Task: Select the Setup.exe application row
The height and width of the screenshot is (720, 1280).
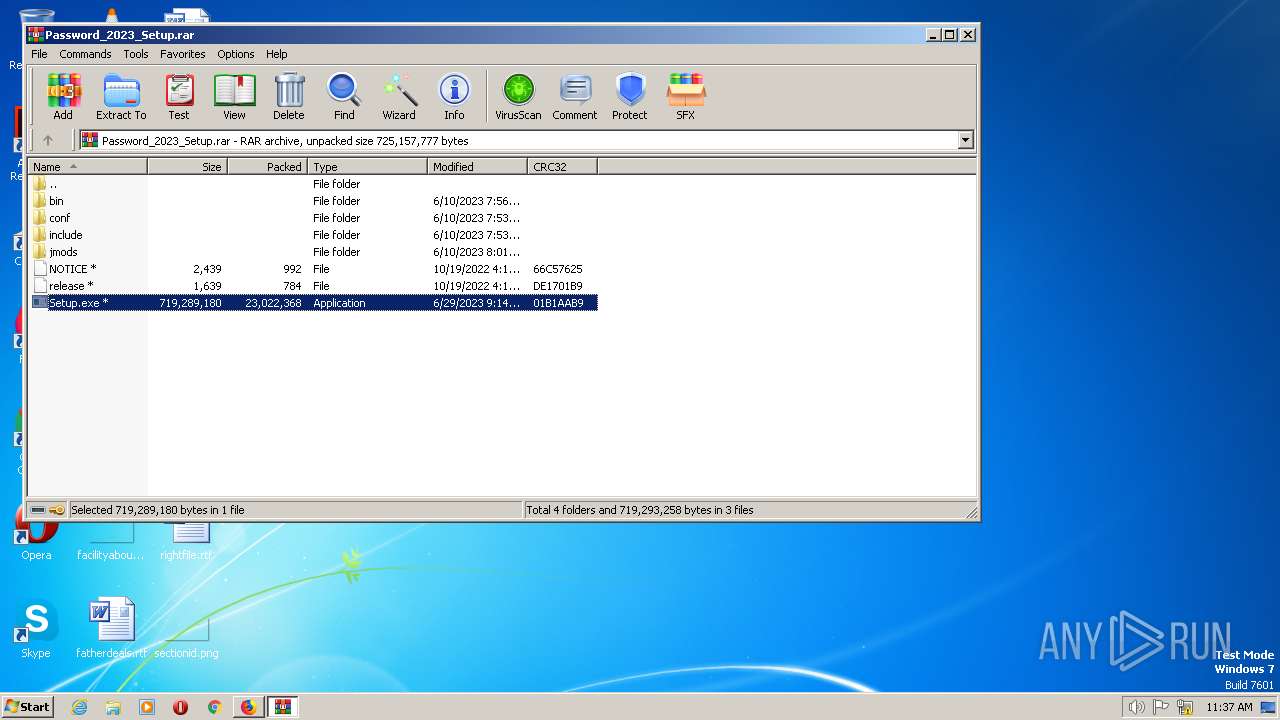Action: click(314, 303)
